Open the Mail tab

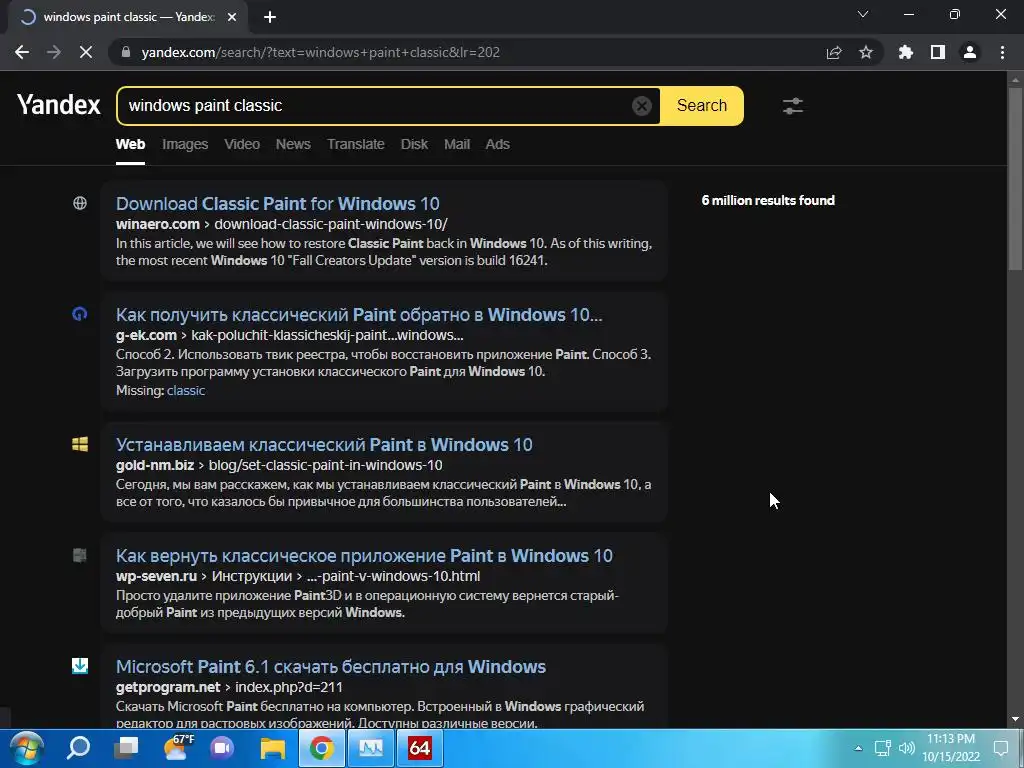coord(457,144)
